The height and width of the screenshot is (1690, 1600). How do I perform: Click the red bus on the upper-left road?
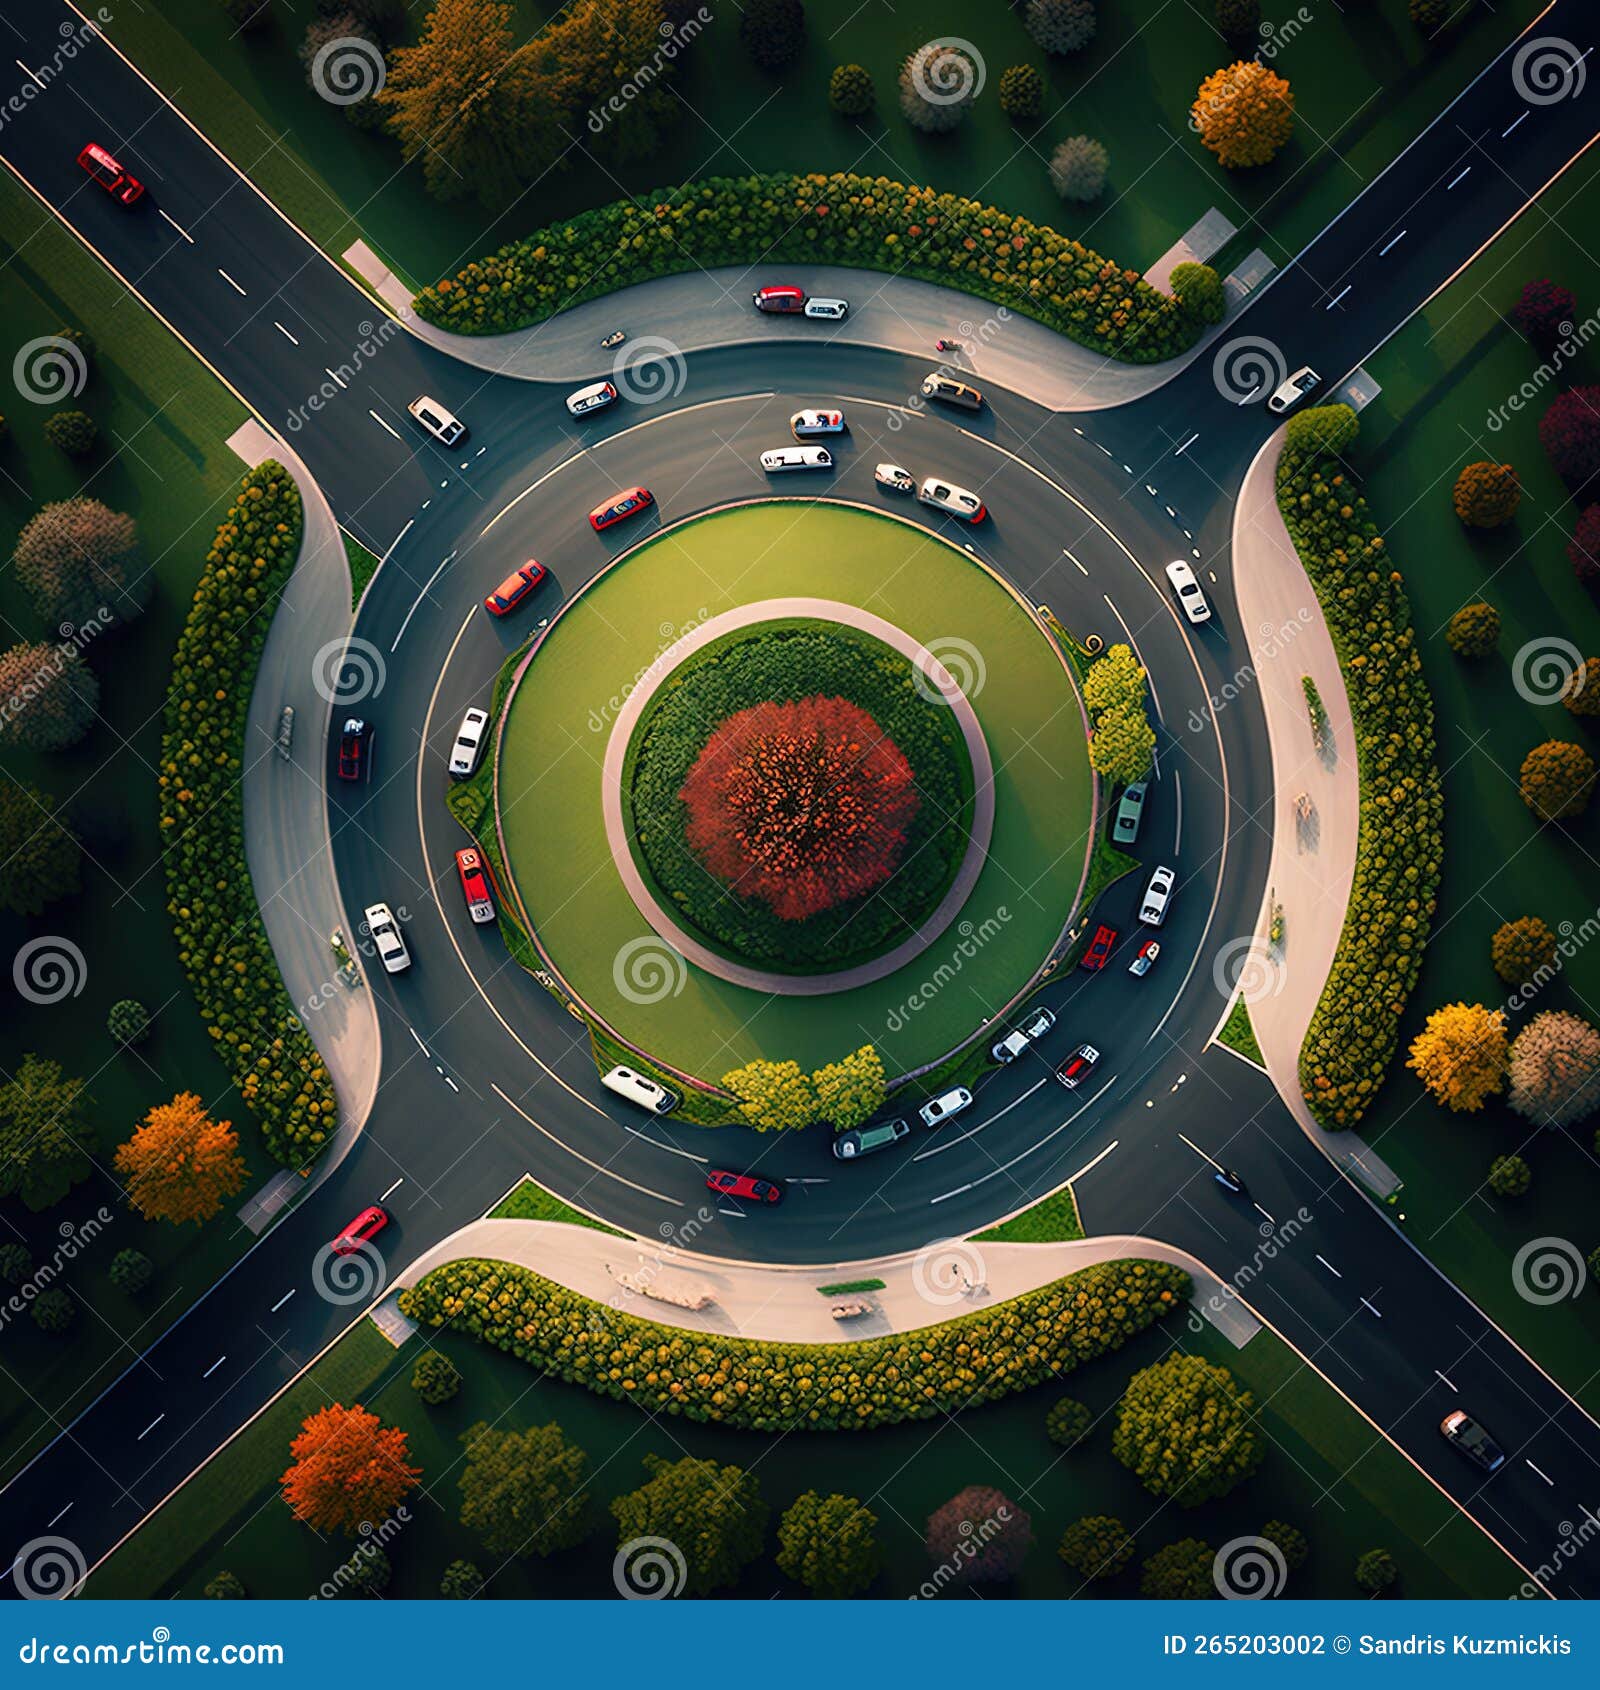coord(110,172)
